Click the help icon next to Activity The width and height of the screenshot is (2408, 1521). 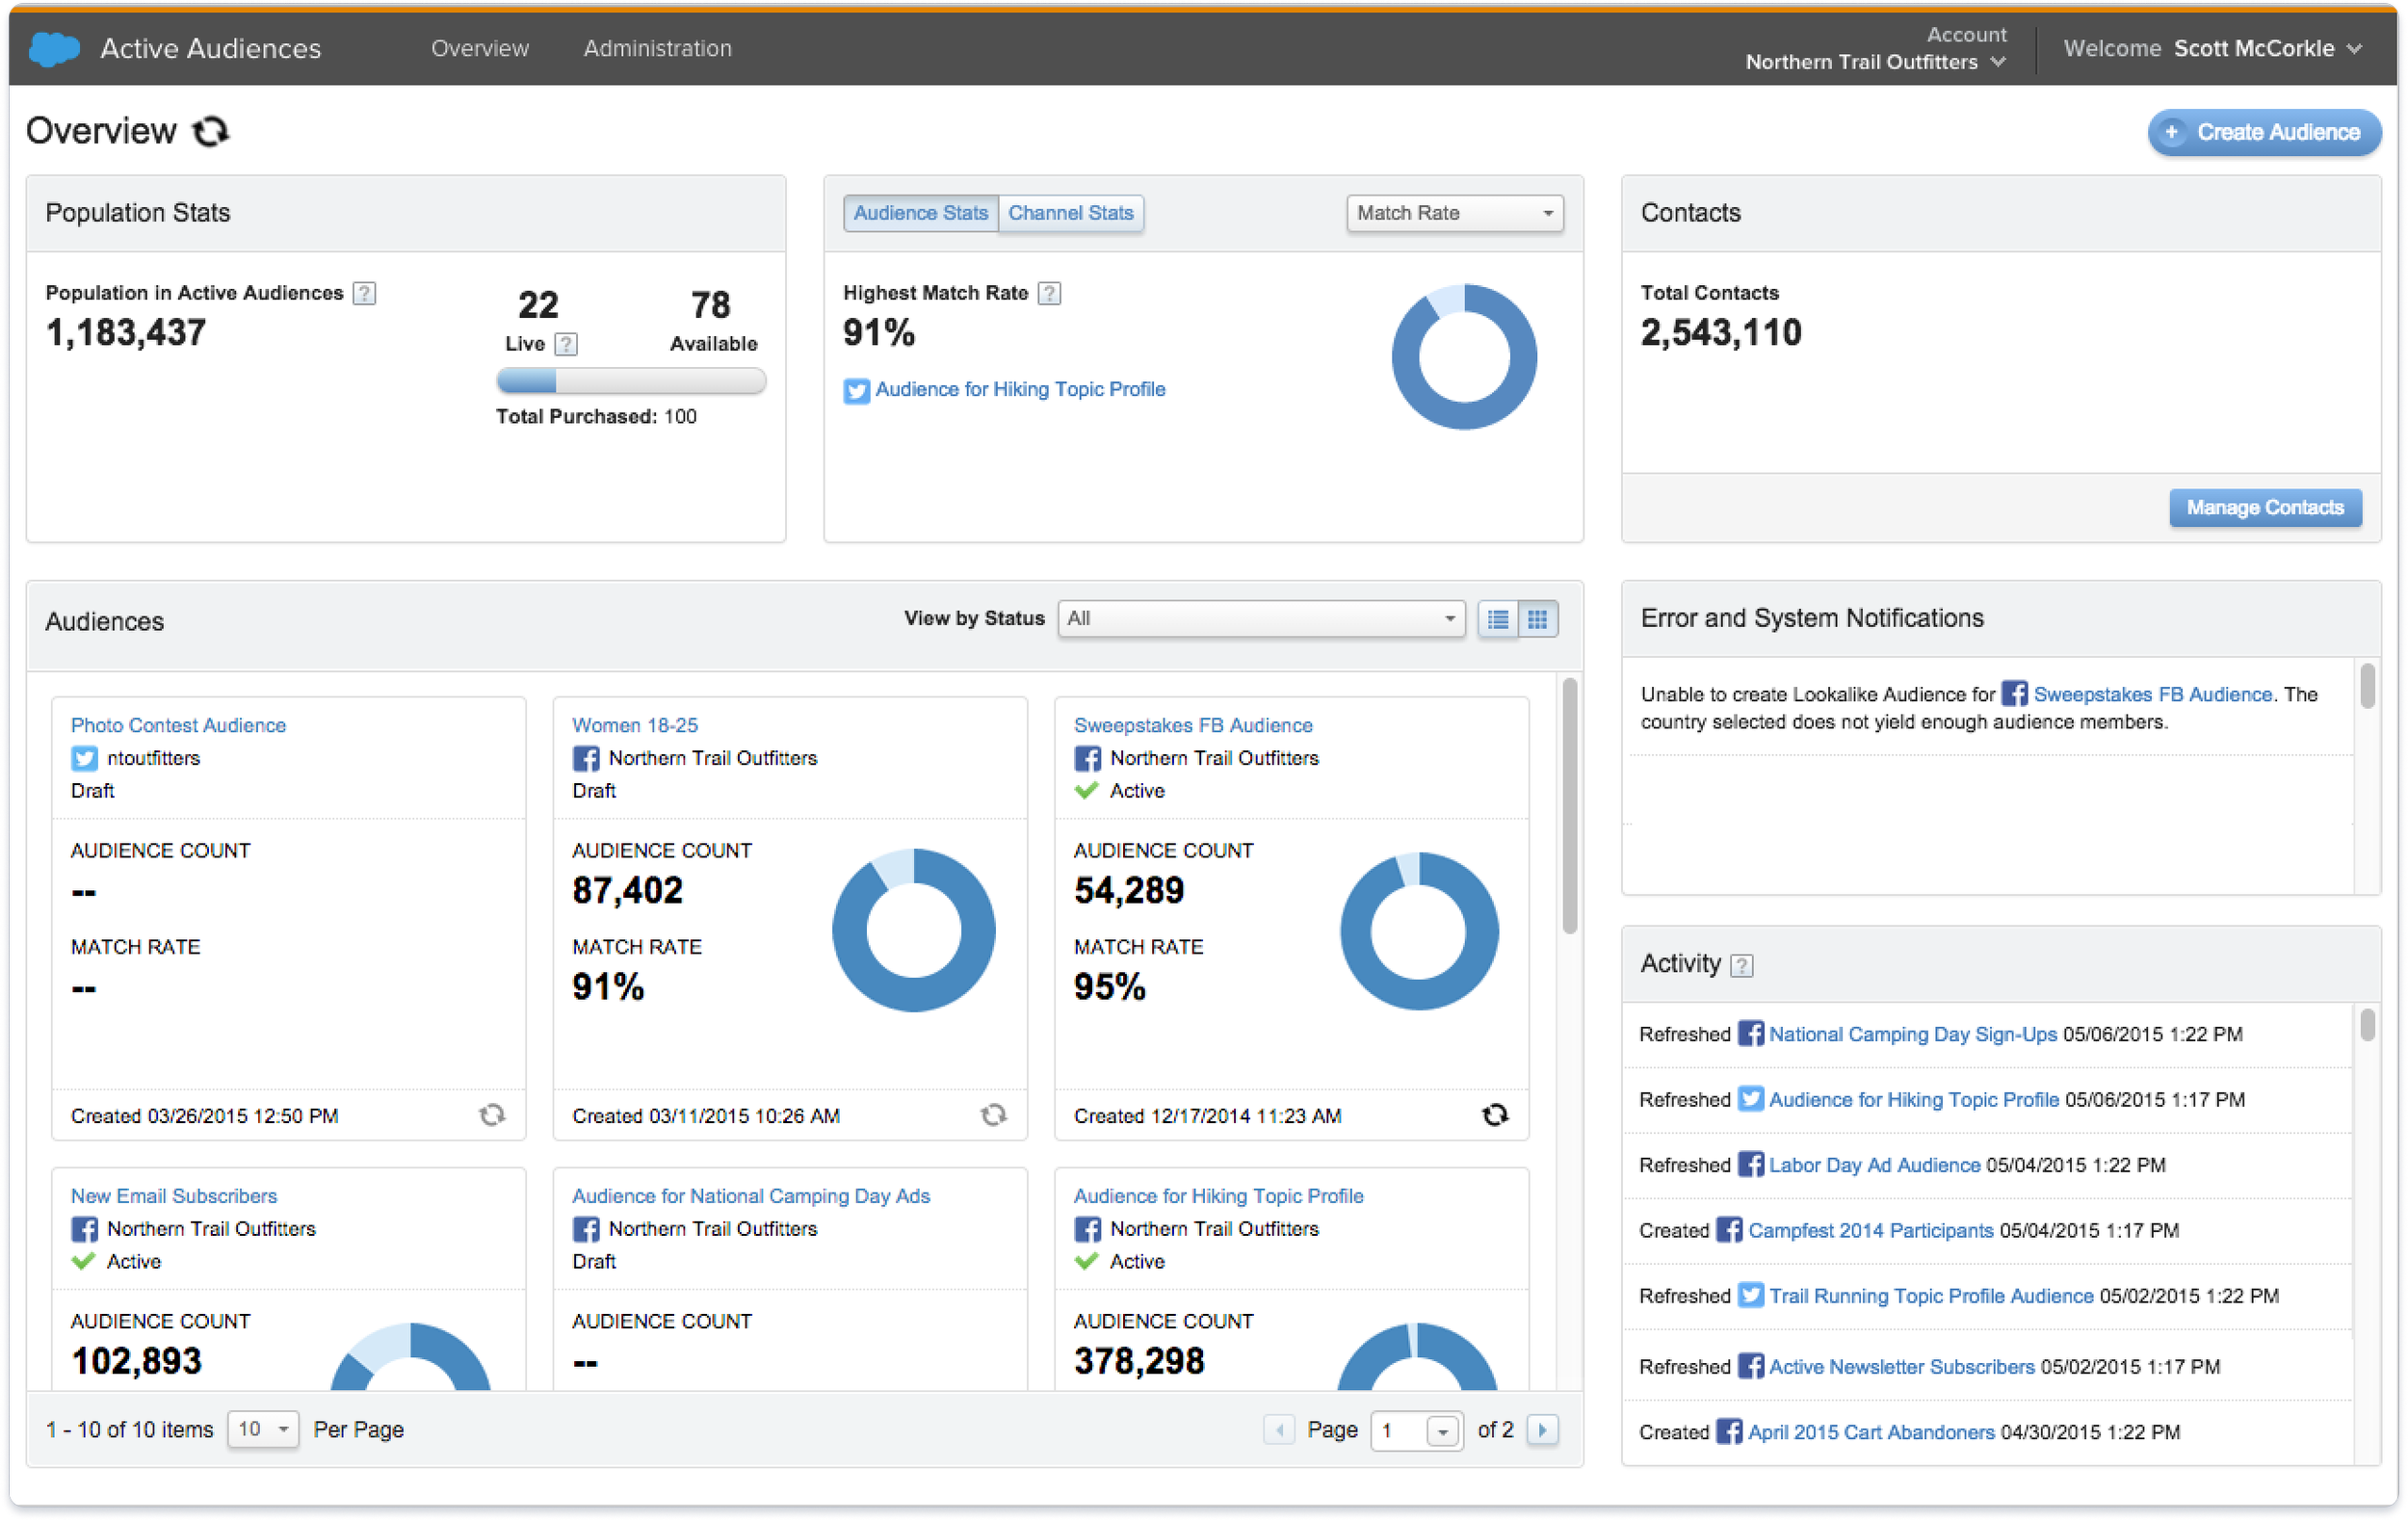[x=1741, y=965]
